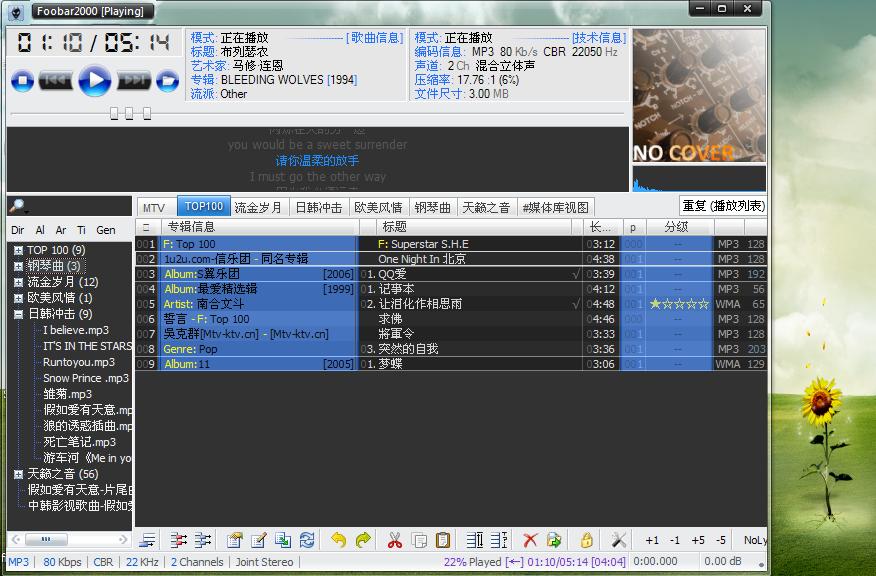
Task: Open the #媒体库视图 playlist tab
Action: tap(555, 207)
